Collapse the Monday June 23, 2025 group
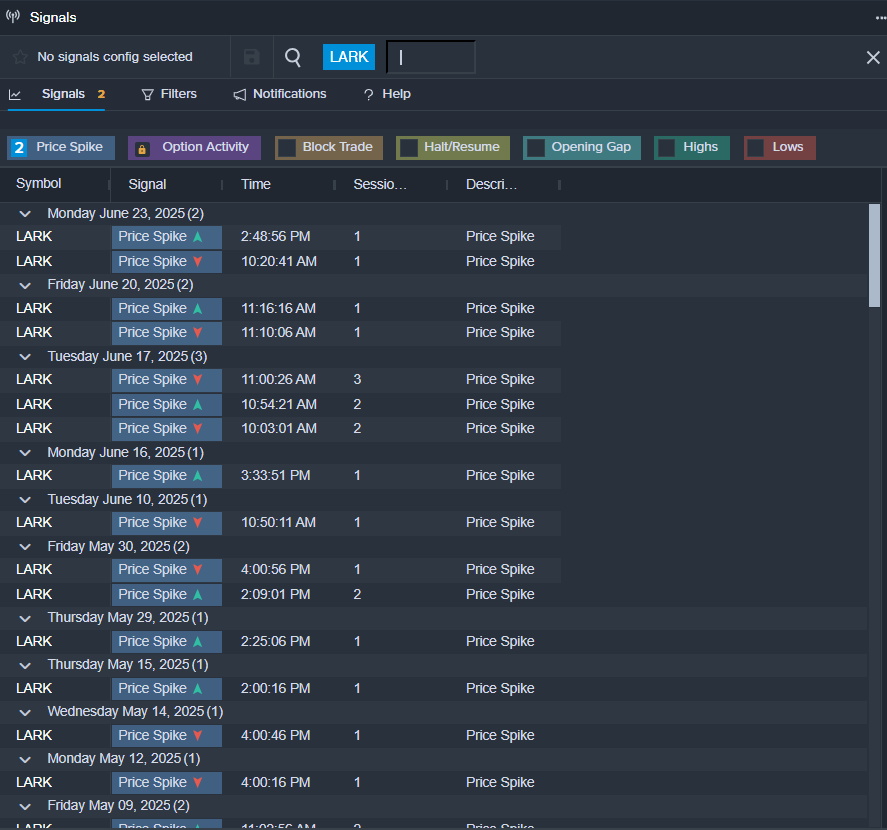 tap(25, 214)
